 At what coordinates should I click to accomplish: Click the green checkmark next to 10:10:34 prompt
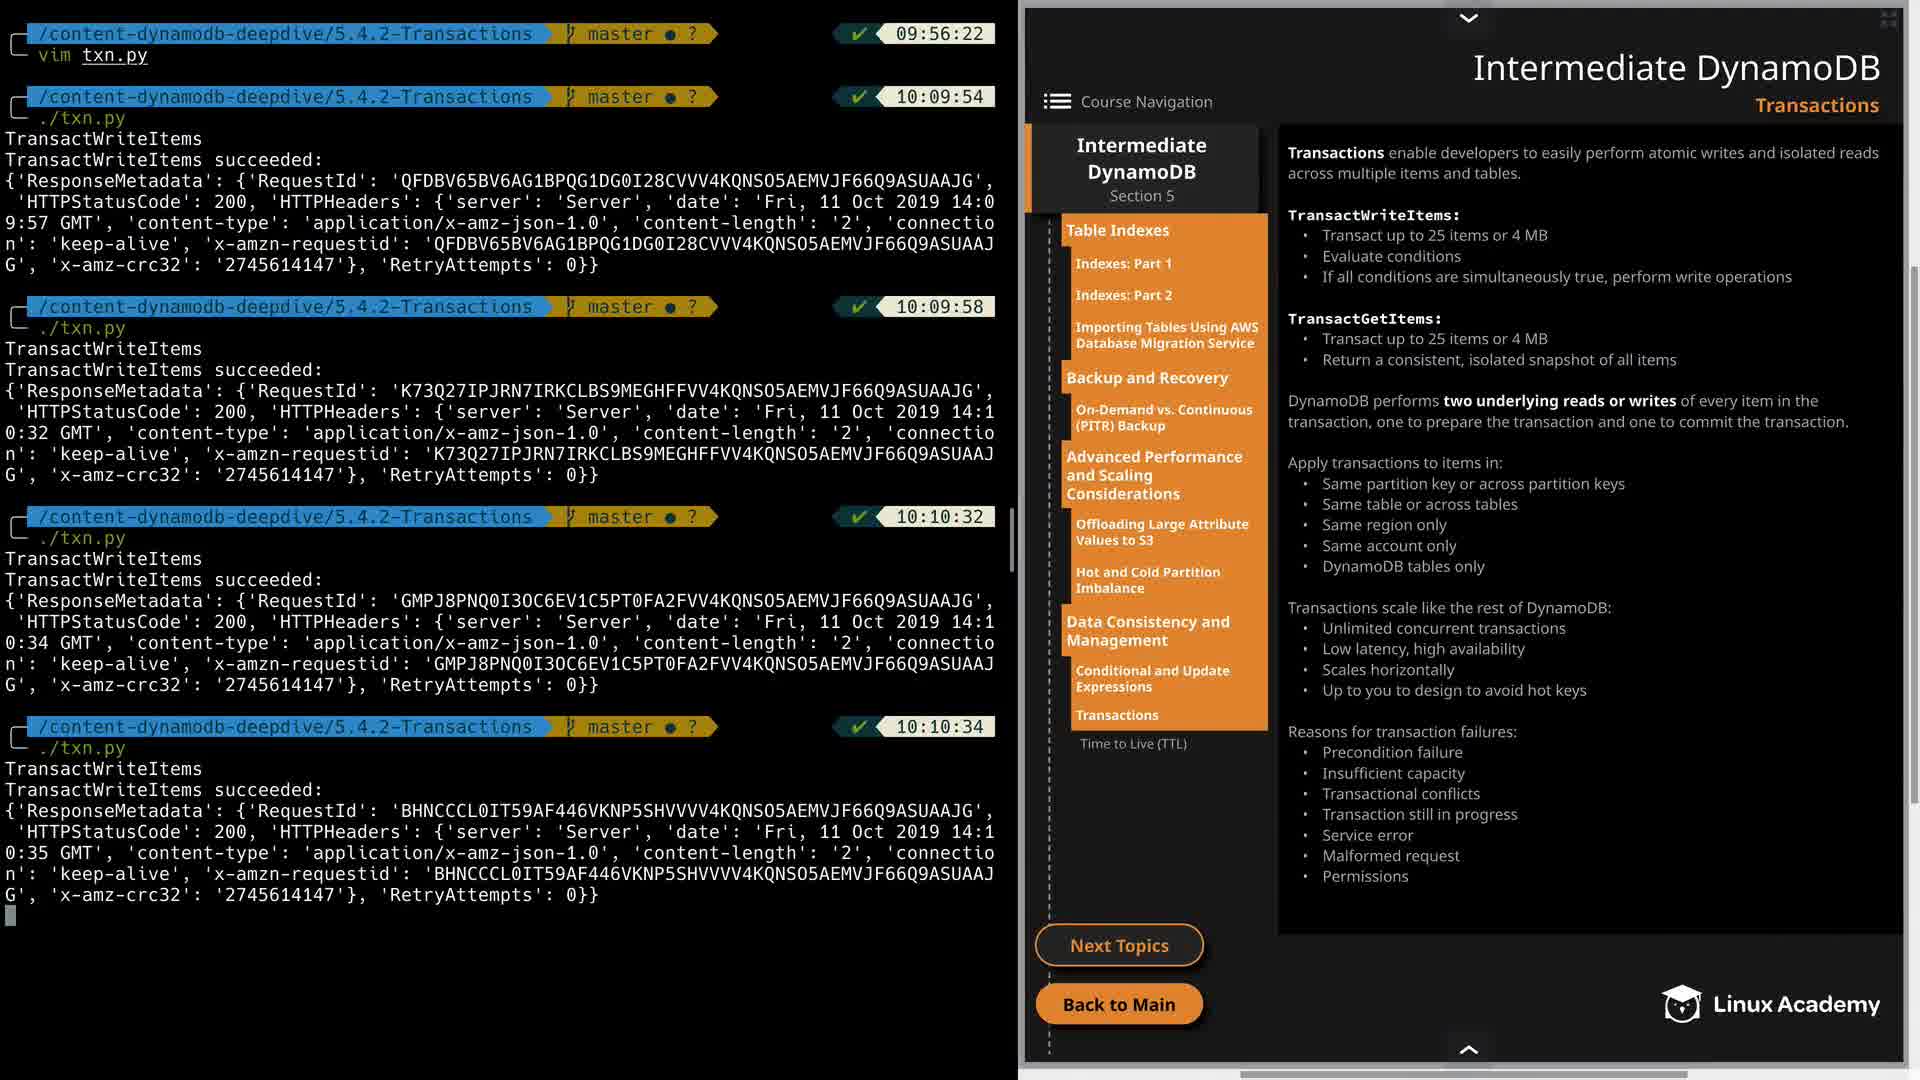pos(859,727)
